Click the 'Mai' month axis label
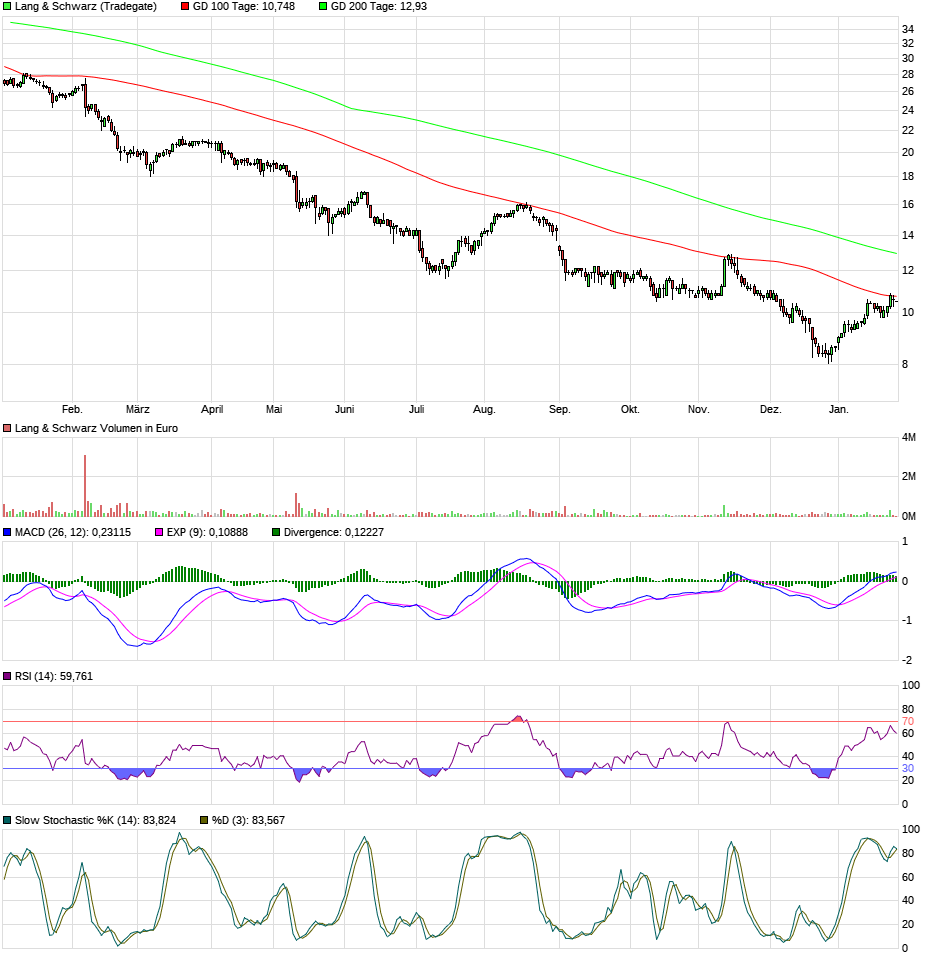Viewport: 940px width, 958px height. click(x=274, y=410)
